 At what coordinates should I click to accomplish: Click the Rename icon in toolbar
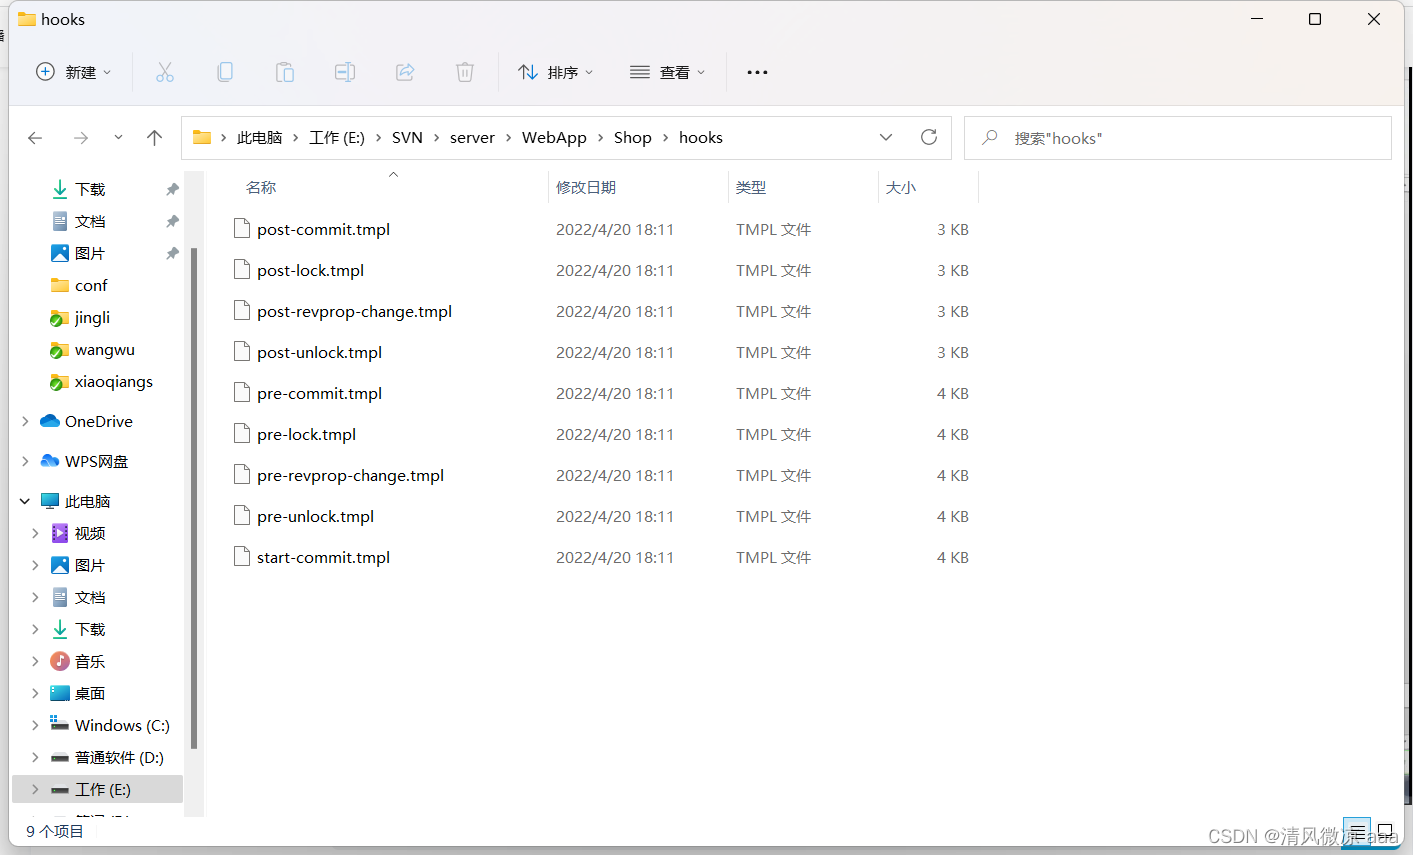tap(345, 72)
